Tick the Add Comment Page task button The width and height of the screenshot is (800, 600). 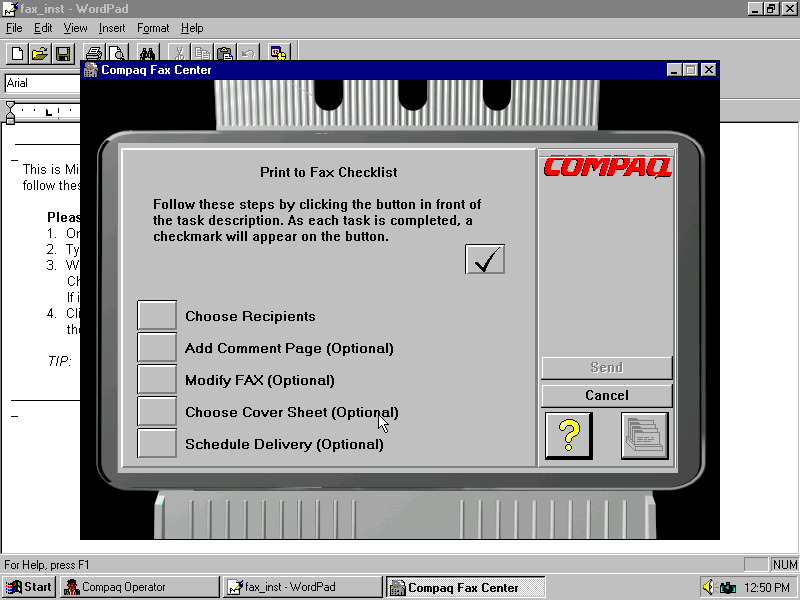157,347
